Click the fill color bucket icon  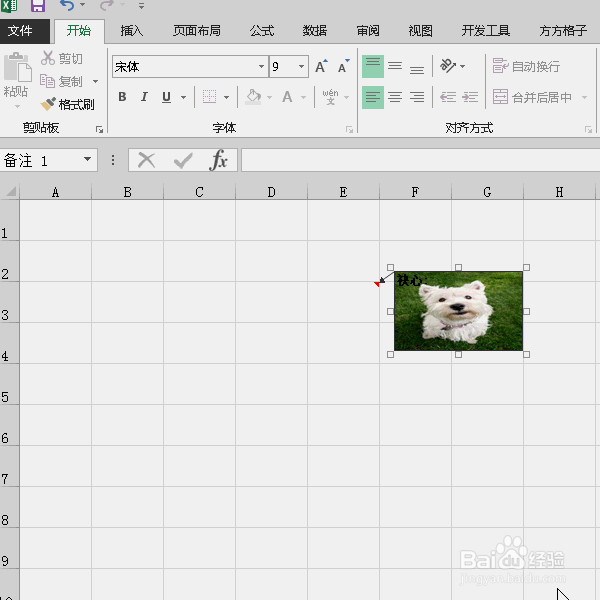[x=253, y=97]
